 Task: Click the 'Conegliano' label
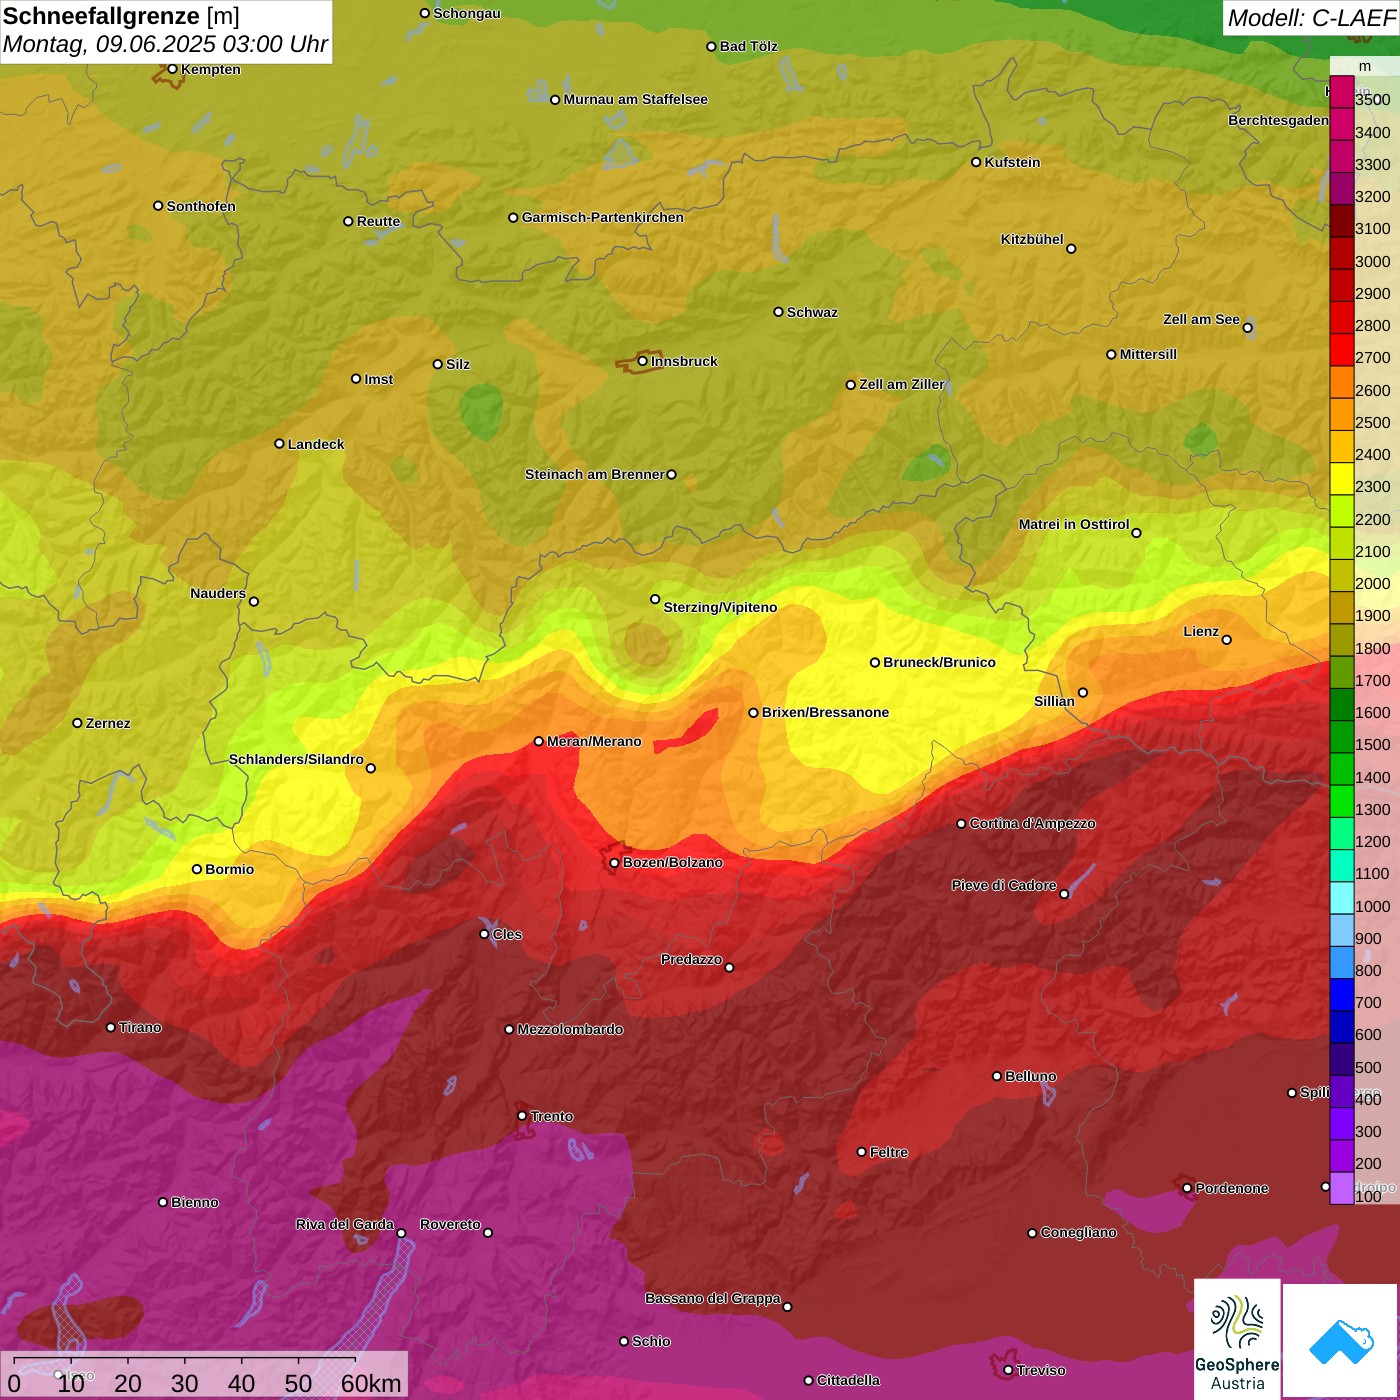click(1078, 1232)
